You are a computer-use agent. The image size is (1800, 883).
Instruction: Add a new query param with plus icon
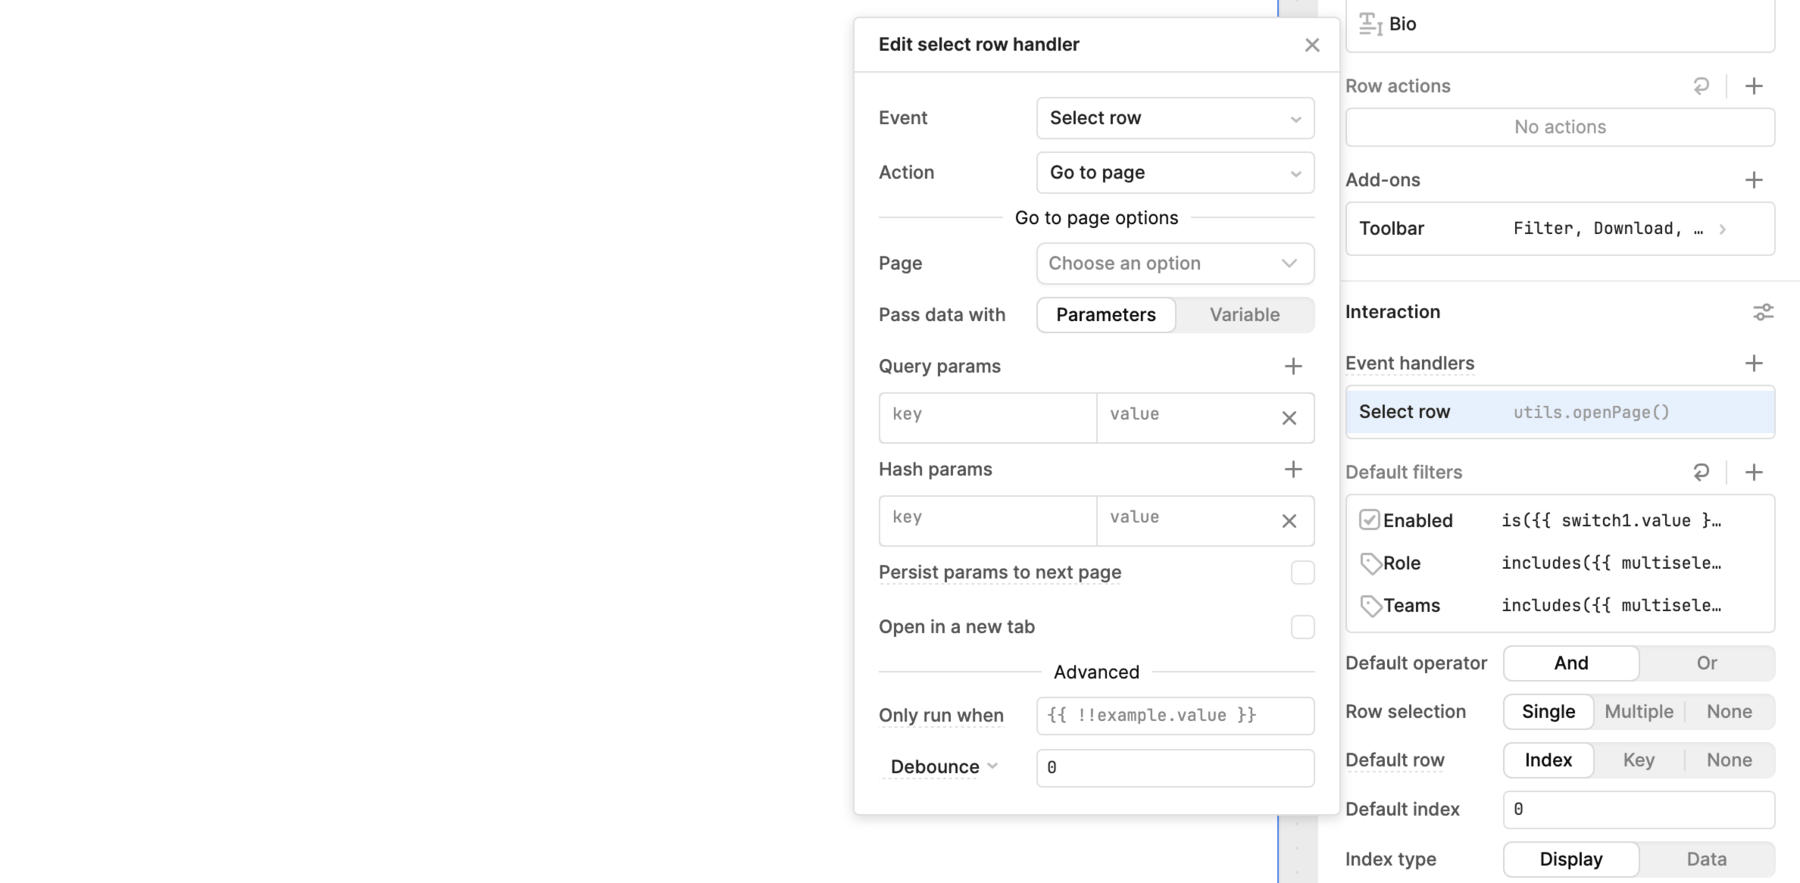click(x=1293, y=367)
